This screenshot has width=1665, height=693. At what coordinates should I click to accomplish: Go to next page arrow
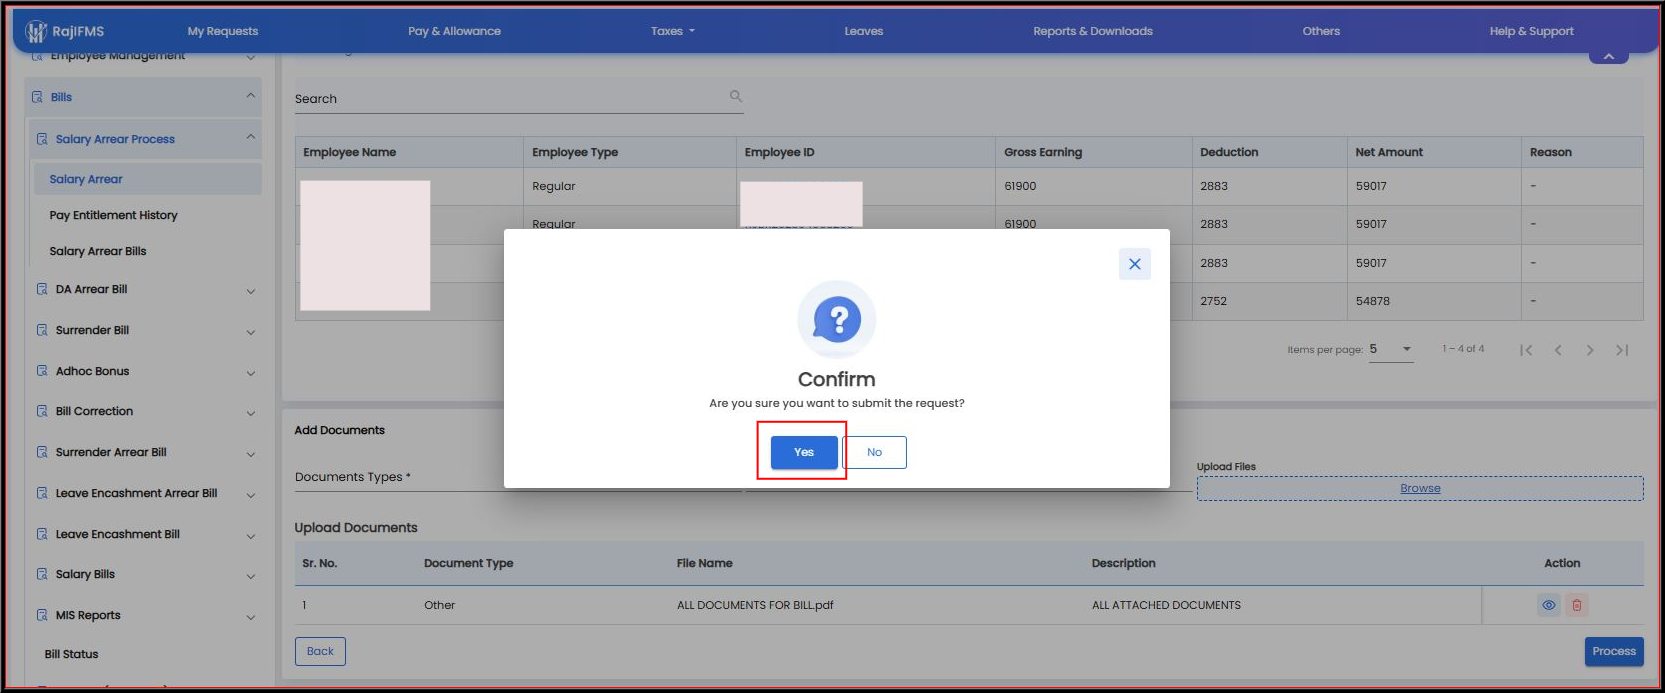pos(1590,350)
